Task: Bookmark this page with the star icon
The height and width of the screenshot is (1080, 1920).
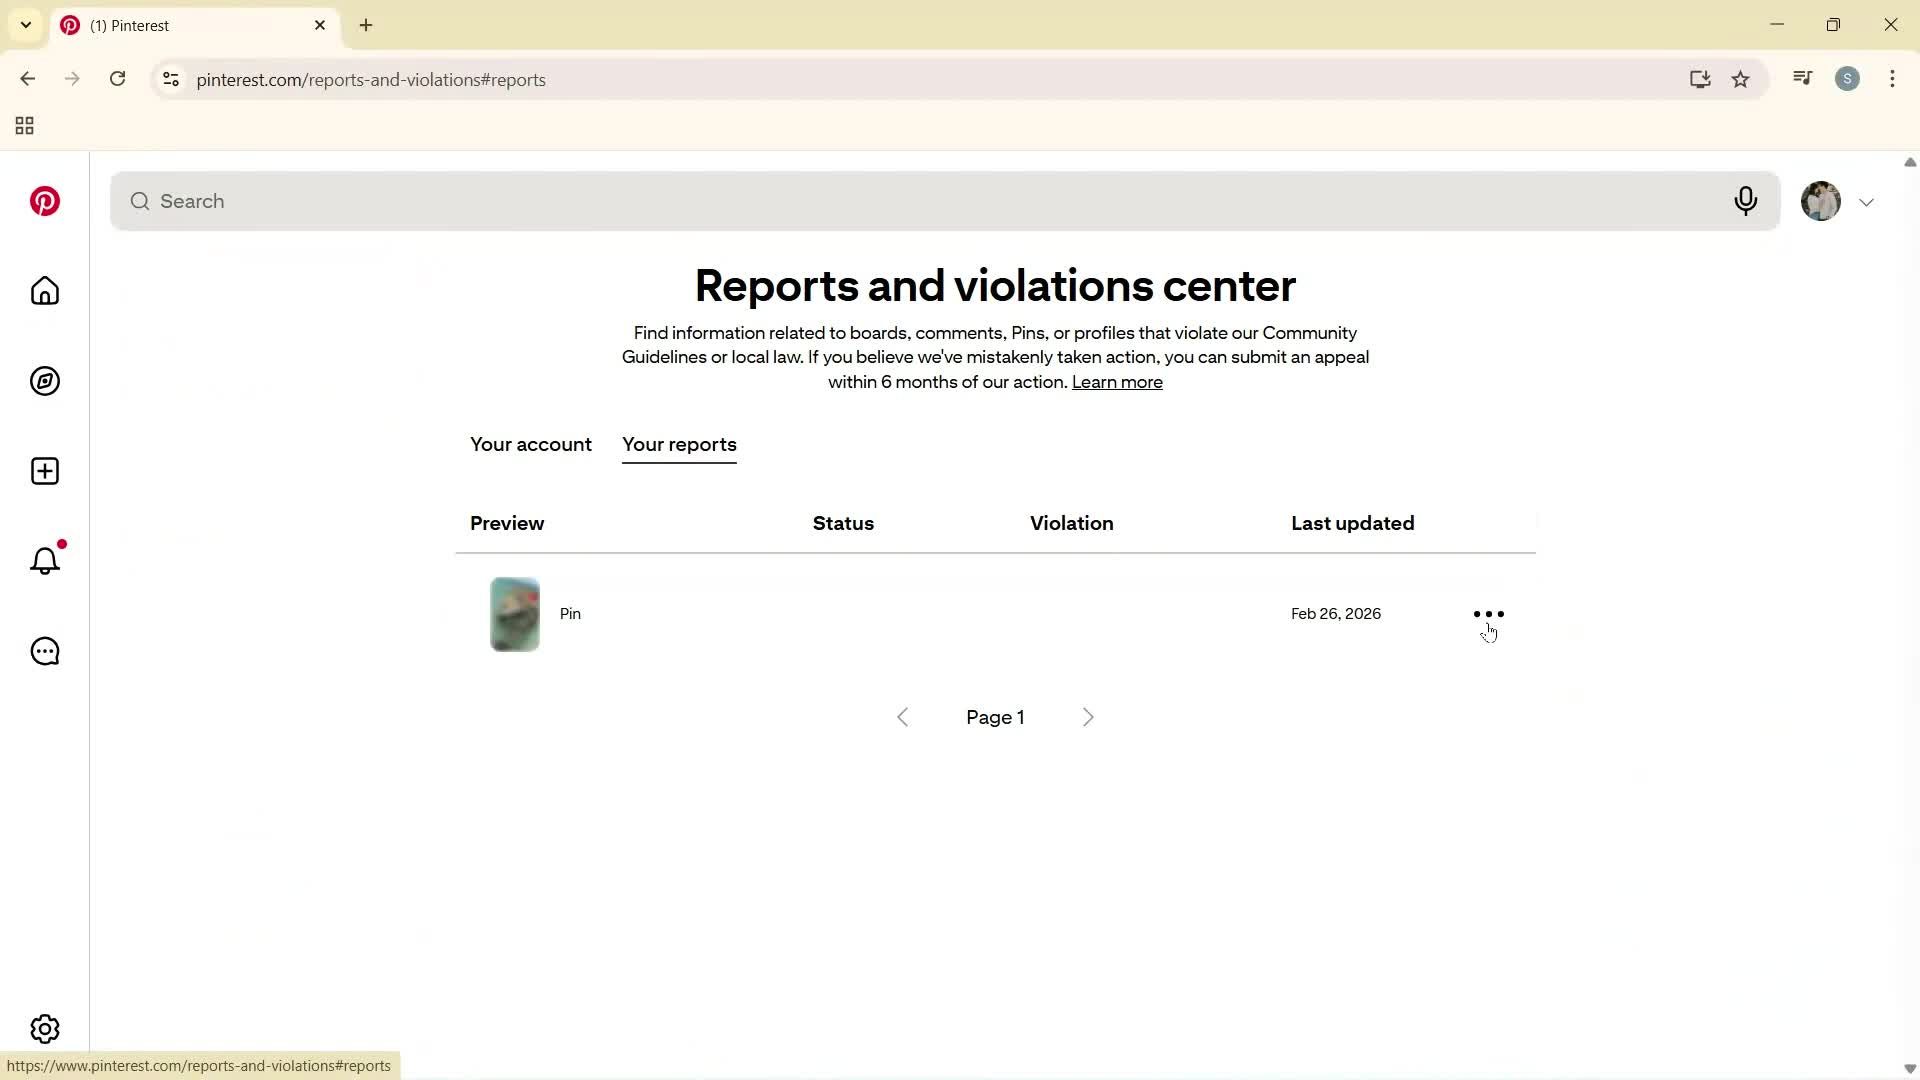Action: [x=1741, y=79]
